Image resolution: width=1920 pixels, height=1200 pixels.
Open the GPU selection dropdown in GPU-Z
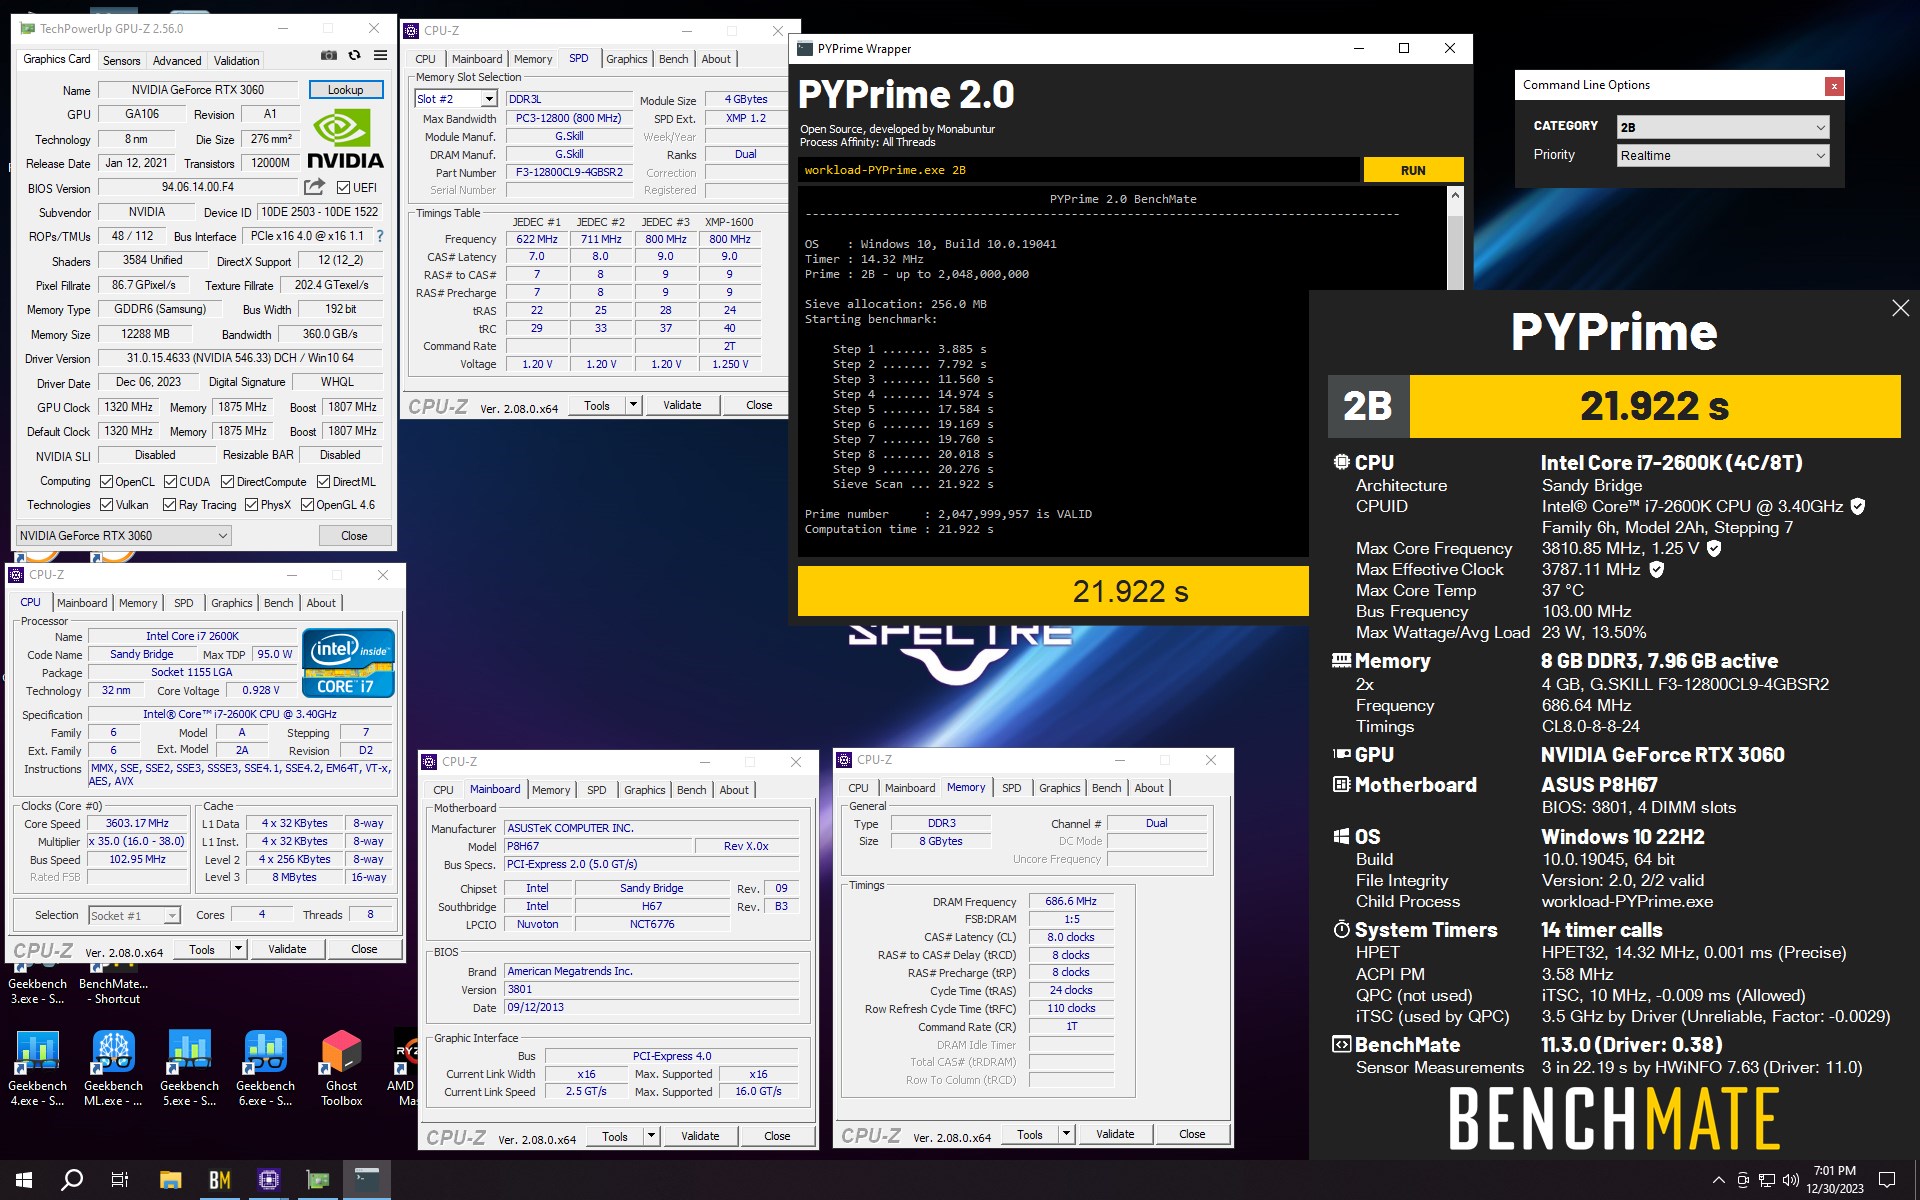point(124,536)
